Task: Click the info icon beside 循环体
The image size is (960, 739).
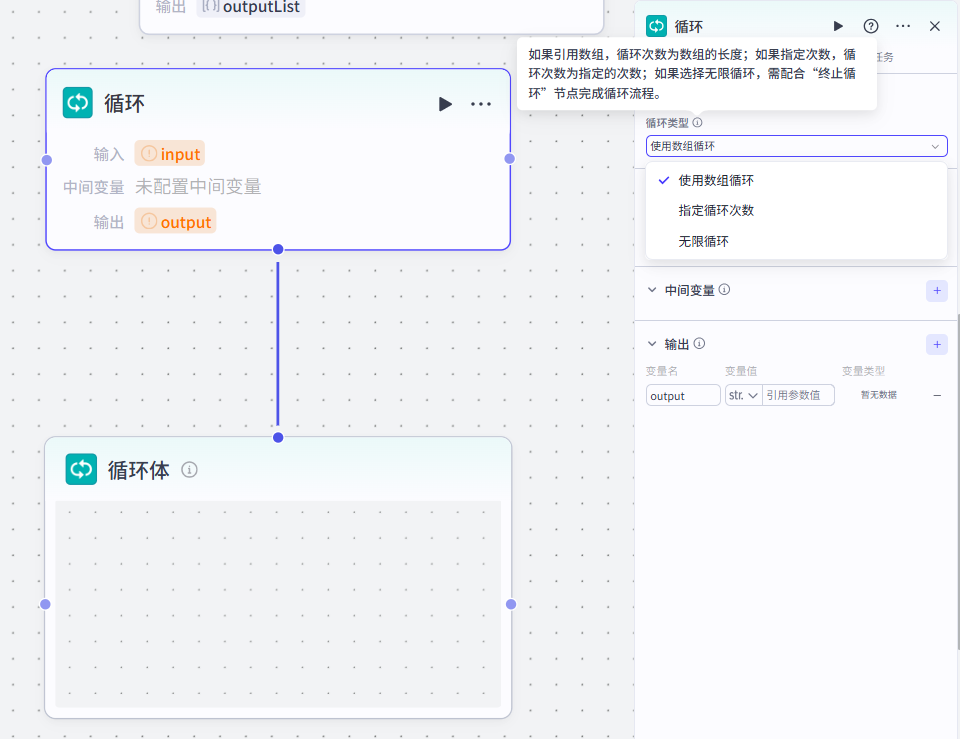Action: tap(189, 470)
